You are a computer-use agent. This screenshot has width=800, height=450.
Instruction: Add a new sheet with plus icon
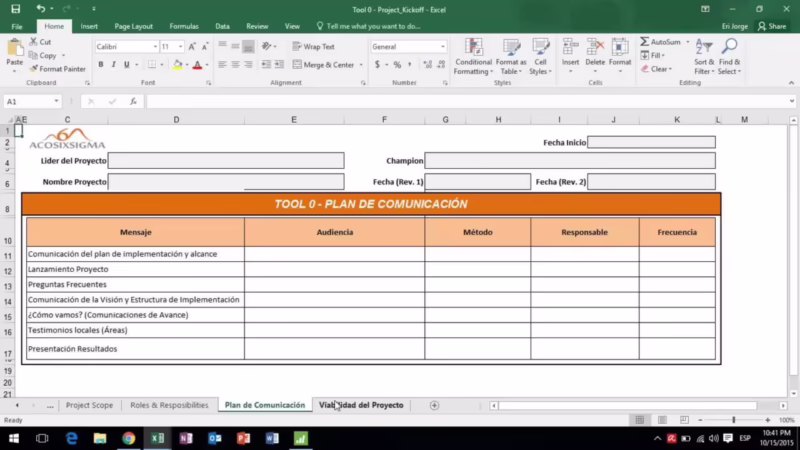[434, 405]
